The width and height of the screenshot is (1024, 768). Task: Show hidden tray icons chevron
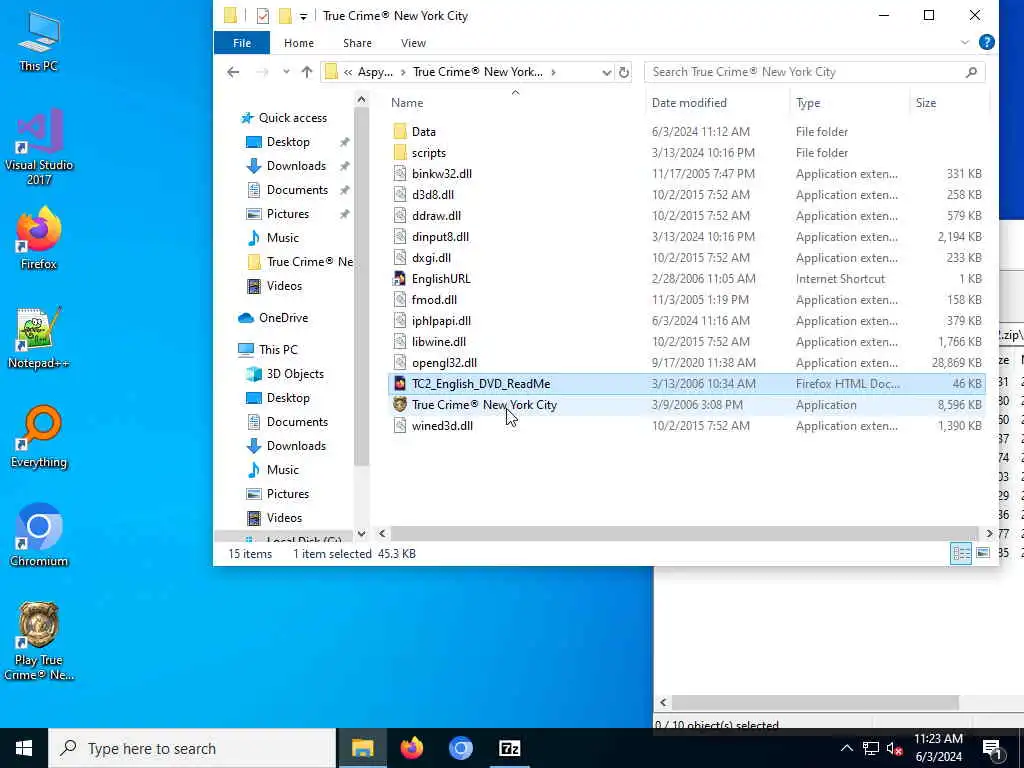pyautogui.click(x=846, y=748)
